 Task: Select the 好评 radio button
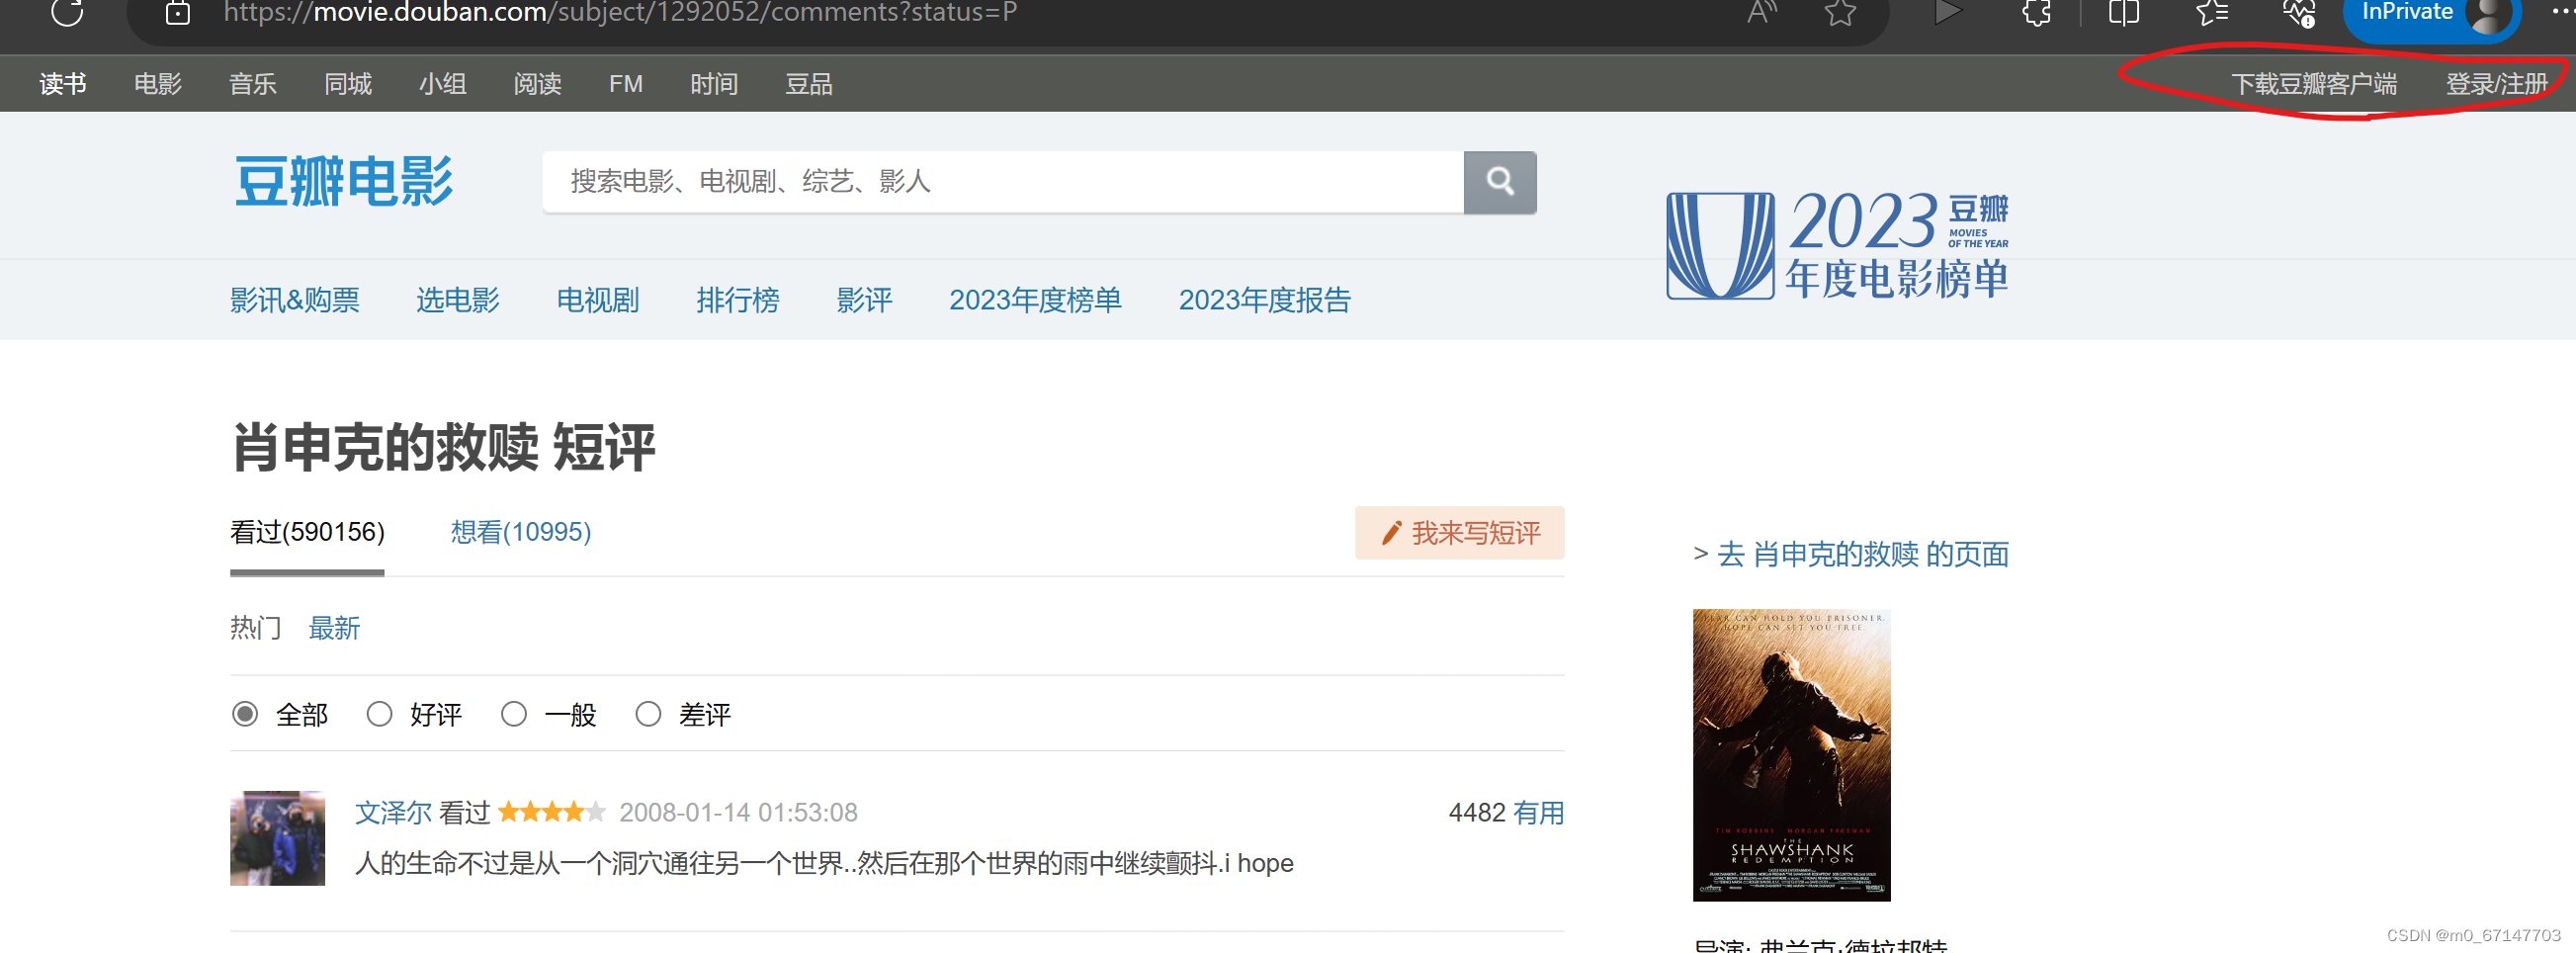[379, 714]
